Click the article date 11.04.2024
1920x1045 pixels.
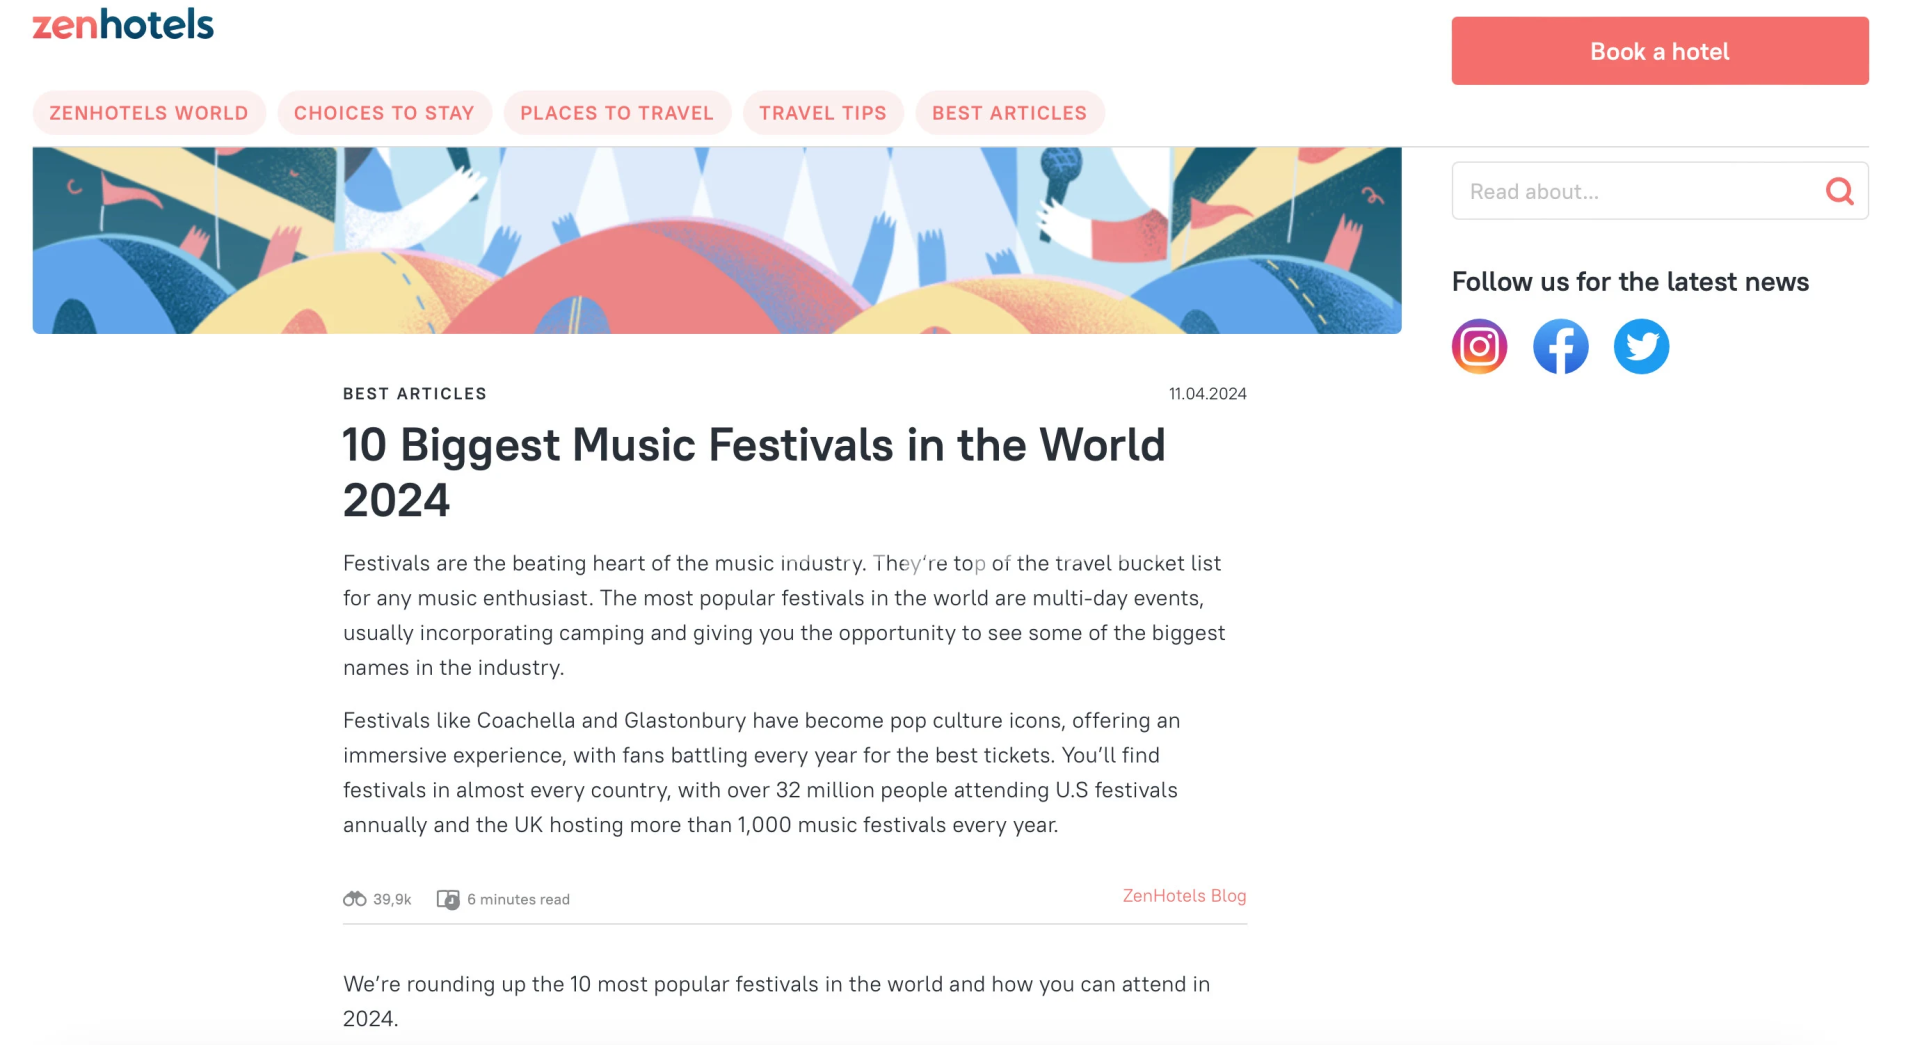click(1207, 394)
